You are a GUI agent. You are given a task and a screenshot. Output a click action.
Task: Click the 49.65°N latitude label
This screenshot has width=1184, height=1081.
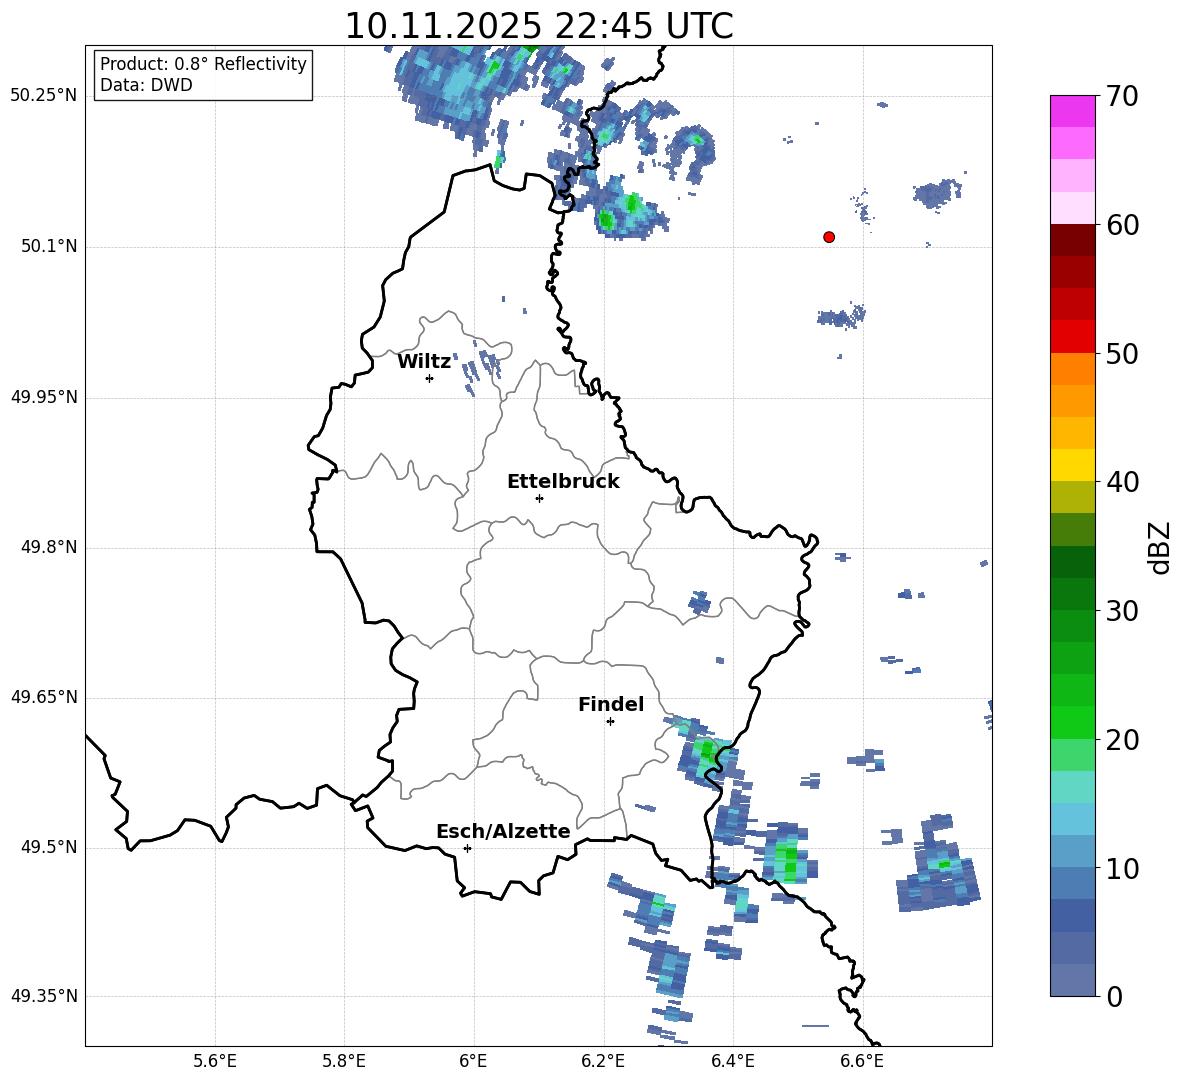(44, 697)
